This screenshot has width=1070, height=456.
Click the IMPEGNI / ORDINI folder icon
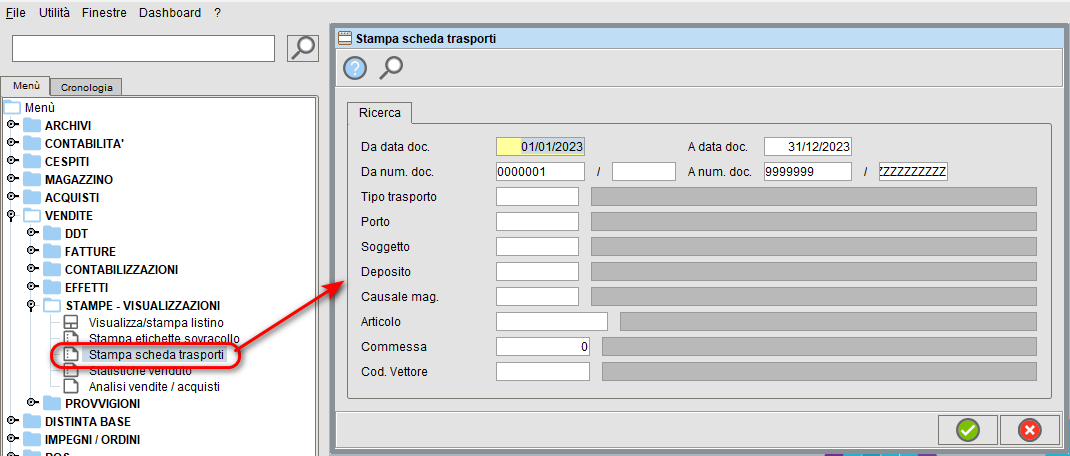tap(31, 439)
